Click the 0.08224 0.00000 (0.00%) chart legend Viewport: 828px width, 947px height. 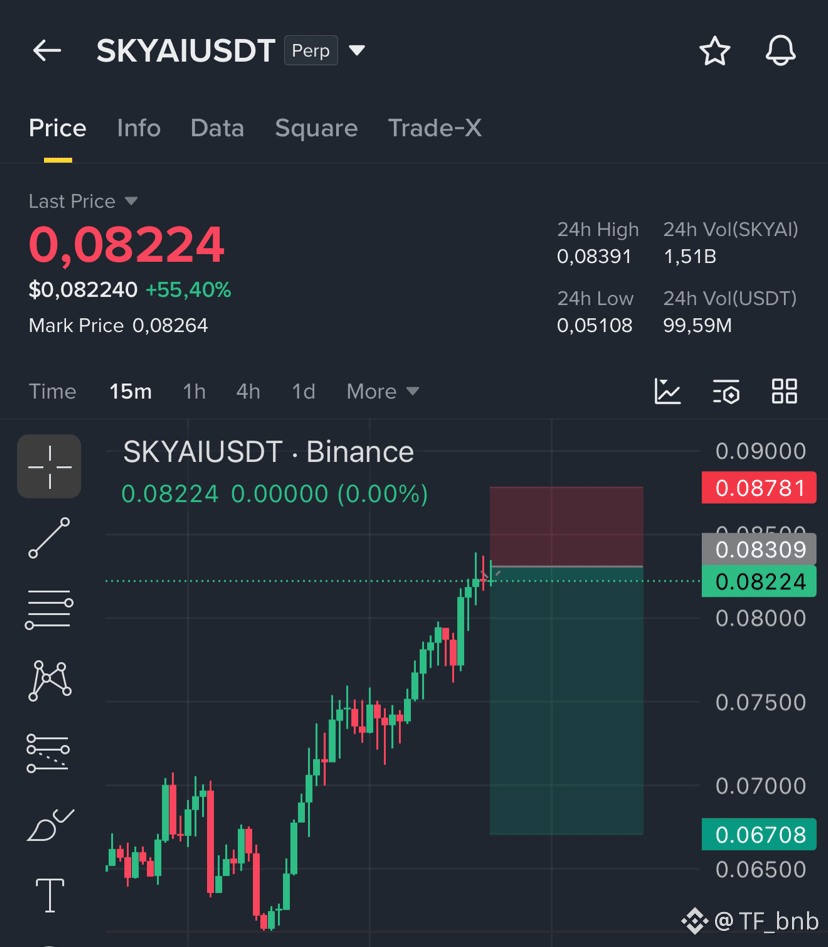(275, 494)
